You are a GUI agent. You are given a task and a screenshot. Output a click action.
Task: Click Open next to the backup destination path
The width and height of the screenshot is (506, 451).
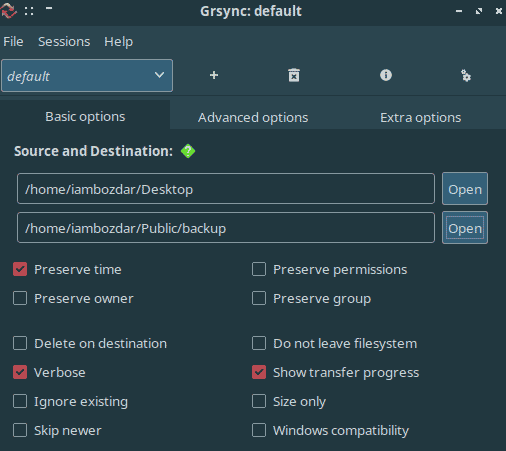click(465, 228)
